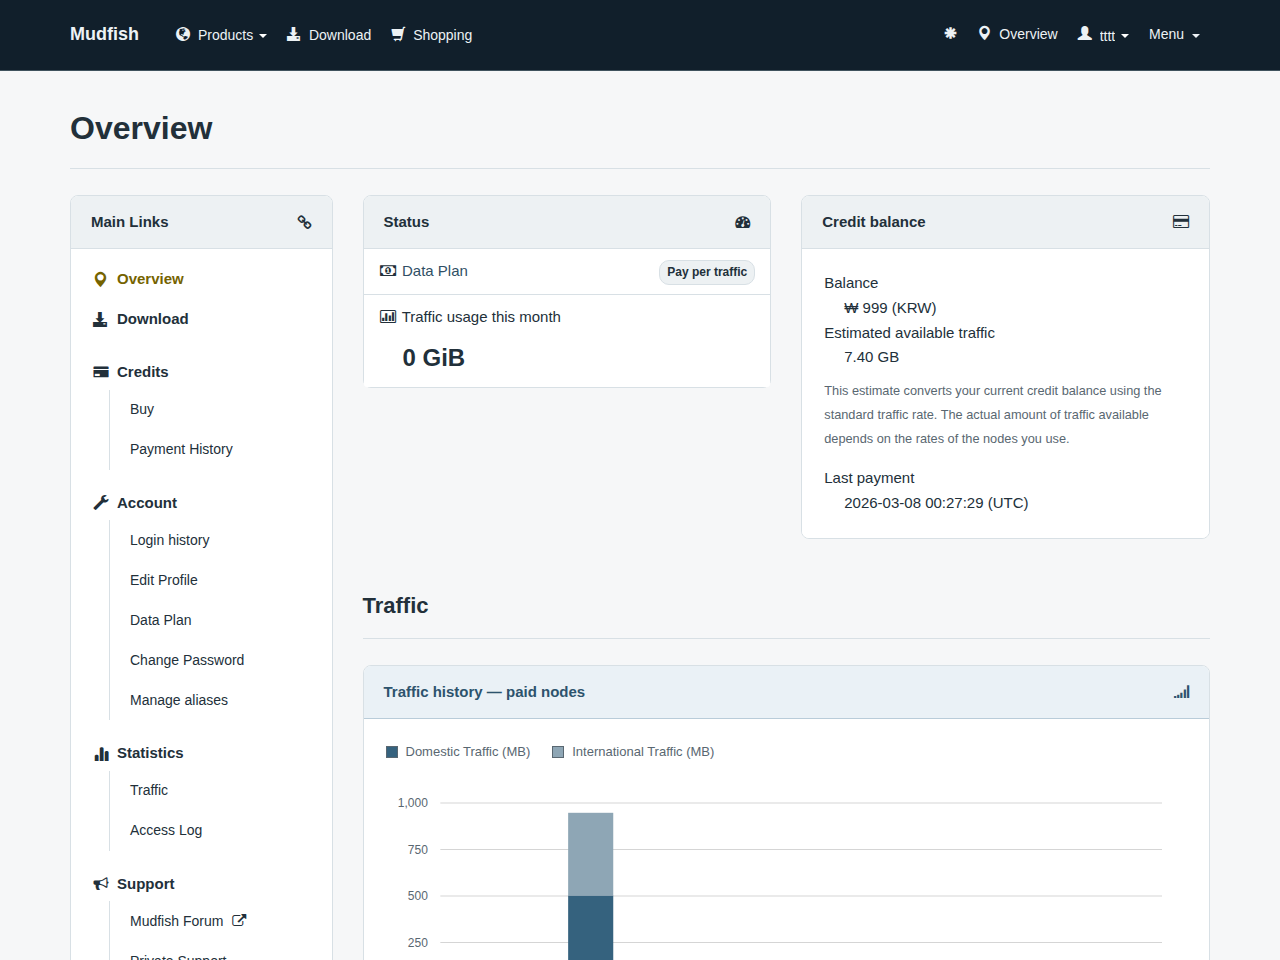Screen dimensions: 1280x960
Task: Toggle Domestic Traffic (MB) legend swatch
Action: (392, 752)
